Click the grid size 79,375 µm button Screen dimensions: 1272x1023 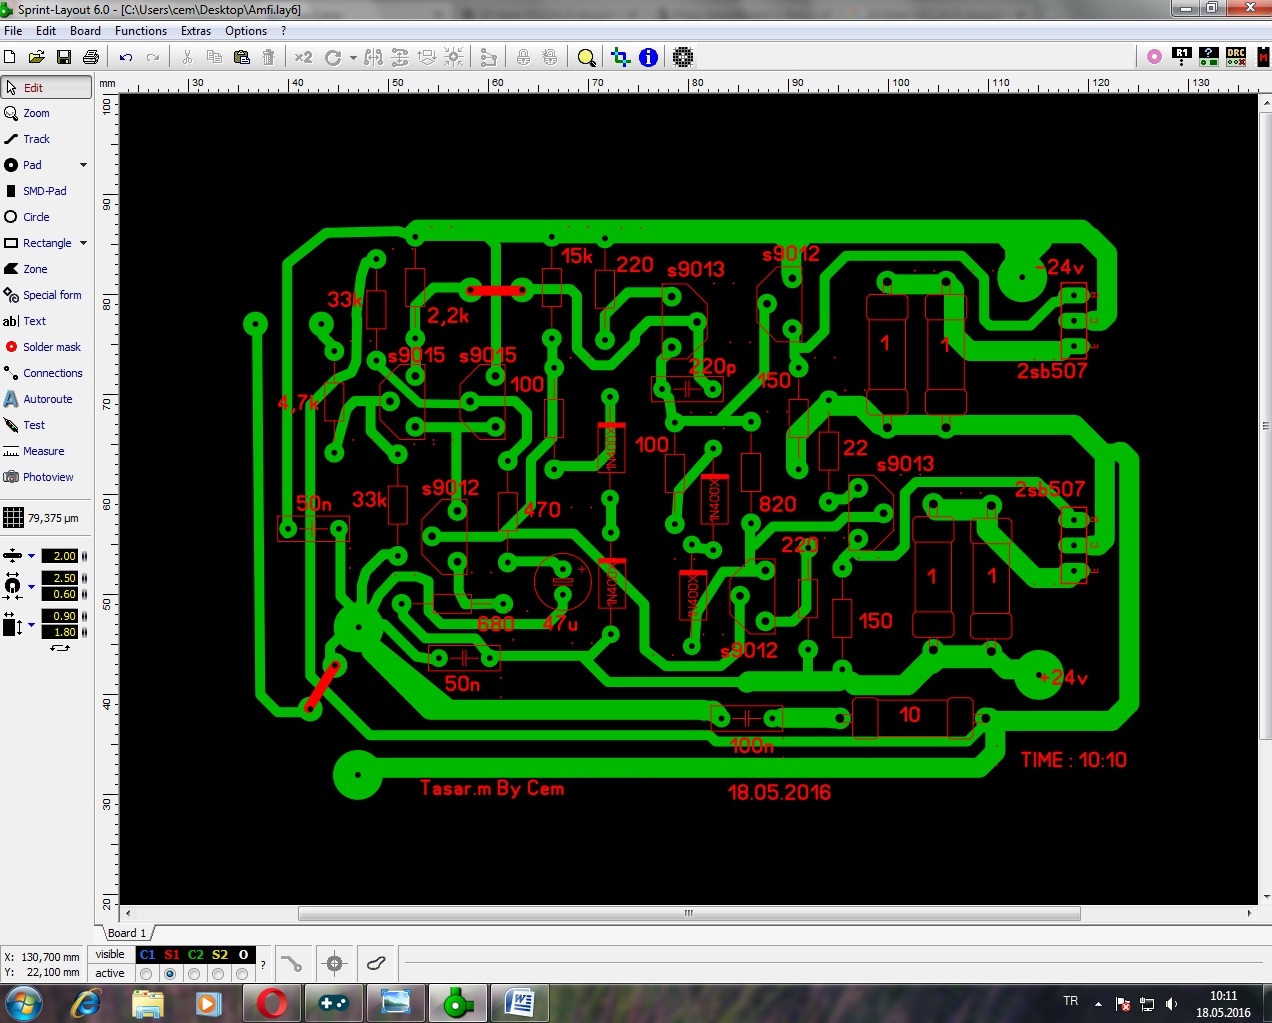[46, 518]
